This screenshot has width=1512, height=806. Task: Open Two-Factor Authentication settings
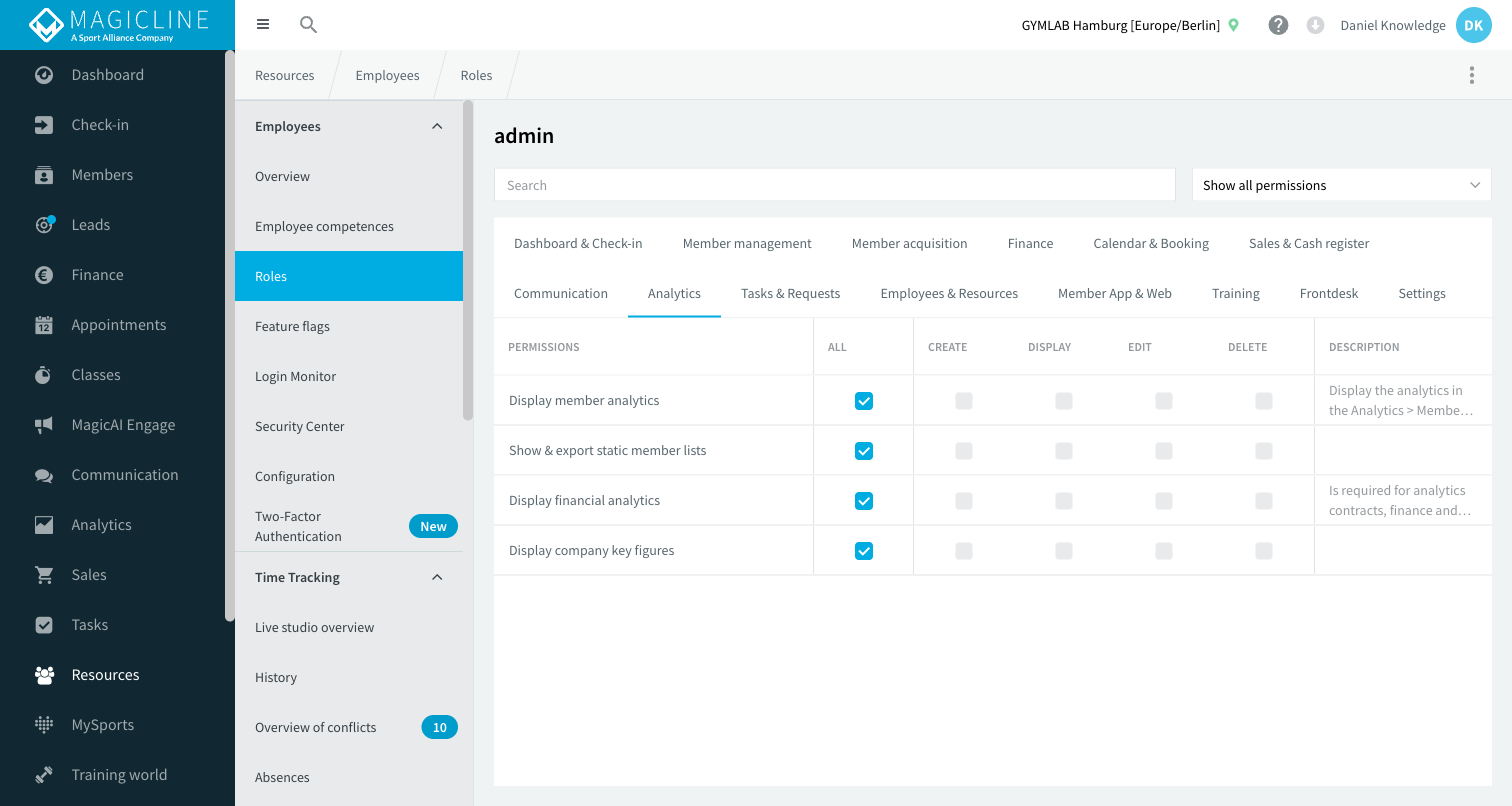349,526
